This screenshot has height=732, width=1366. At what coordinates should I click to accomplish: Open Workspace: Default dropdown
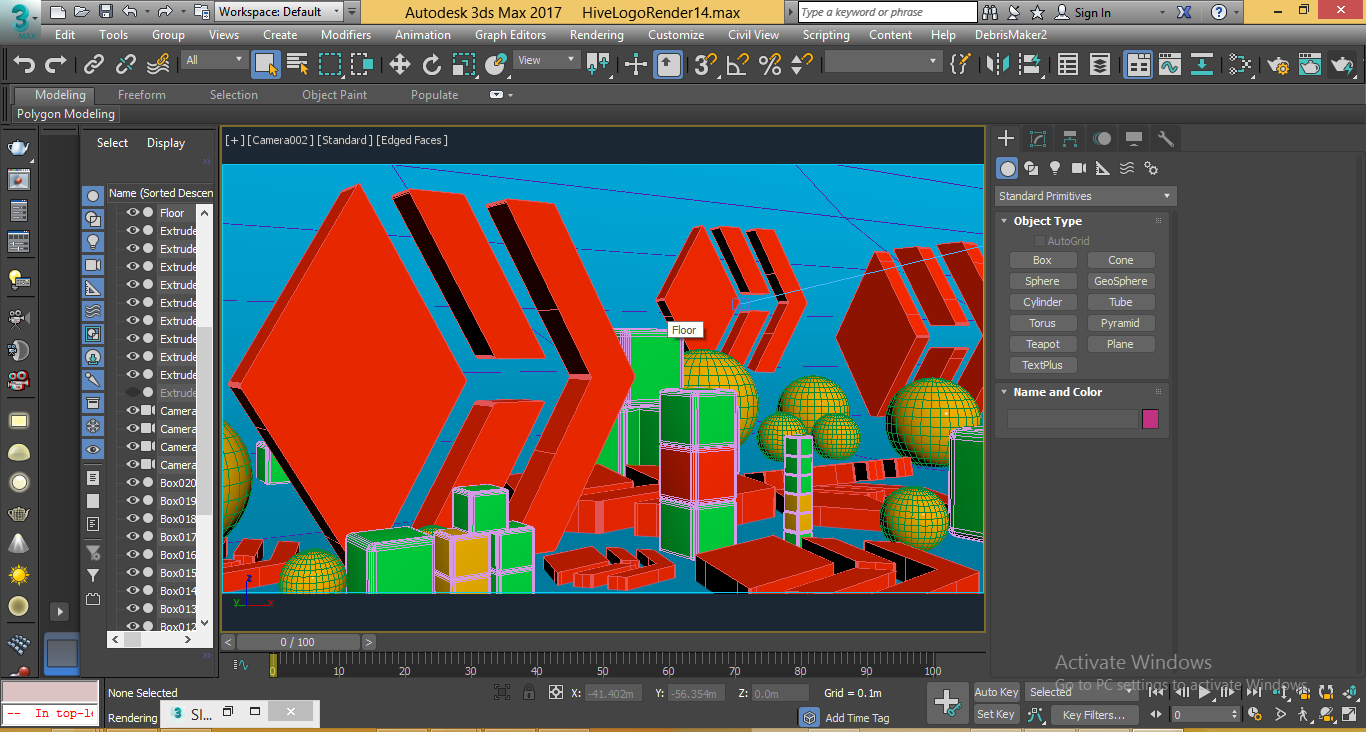(280, 12)
